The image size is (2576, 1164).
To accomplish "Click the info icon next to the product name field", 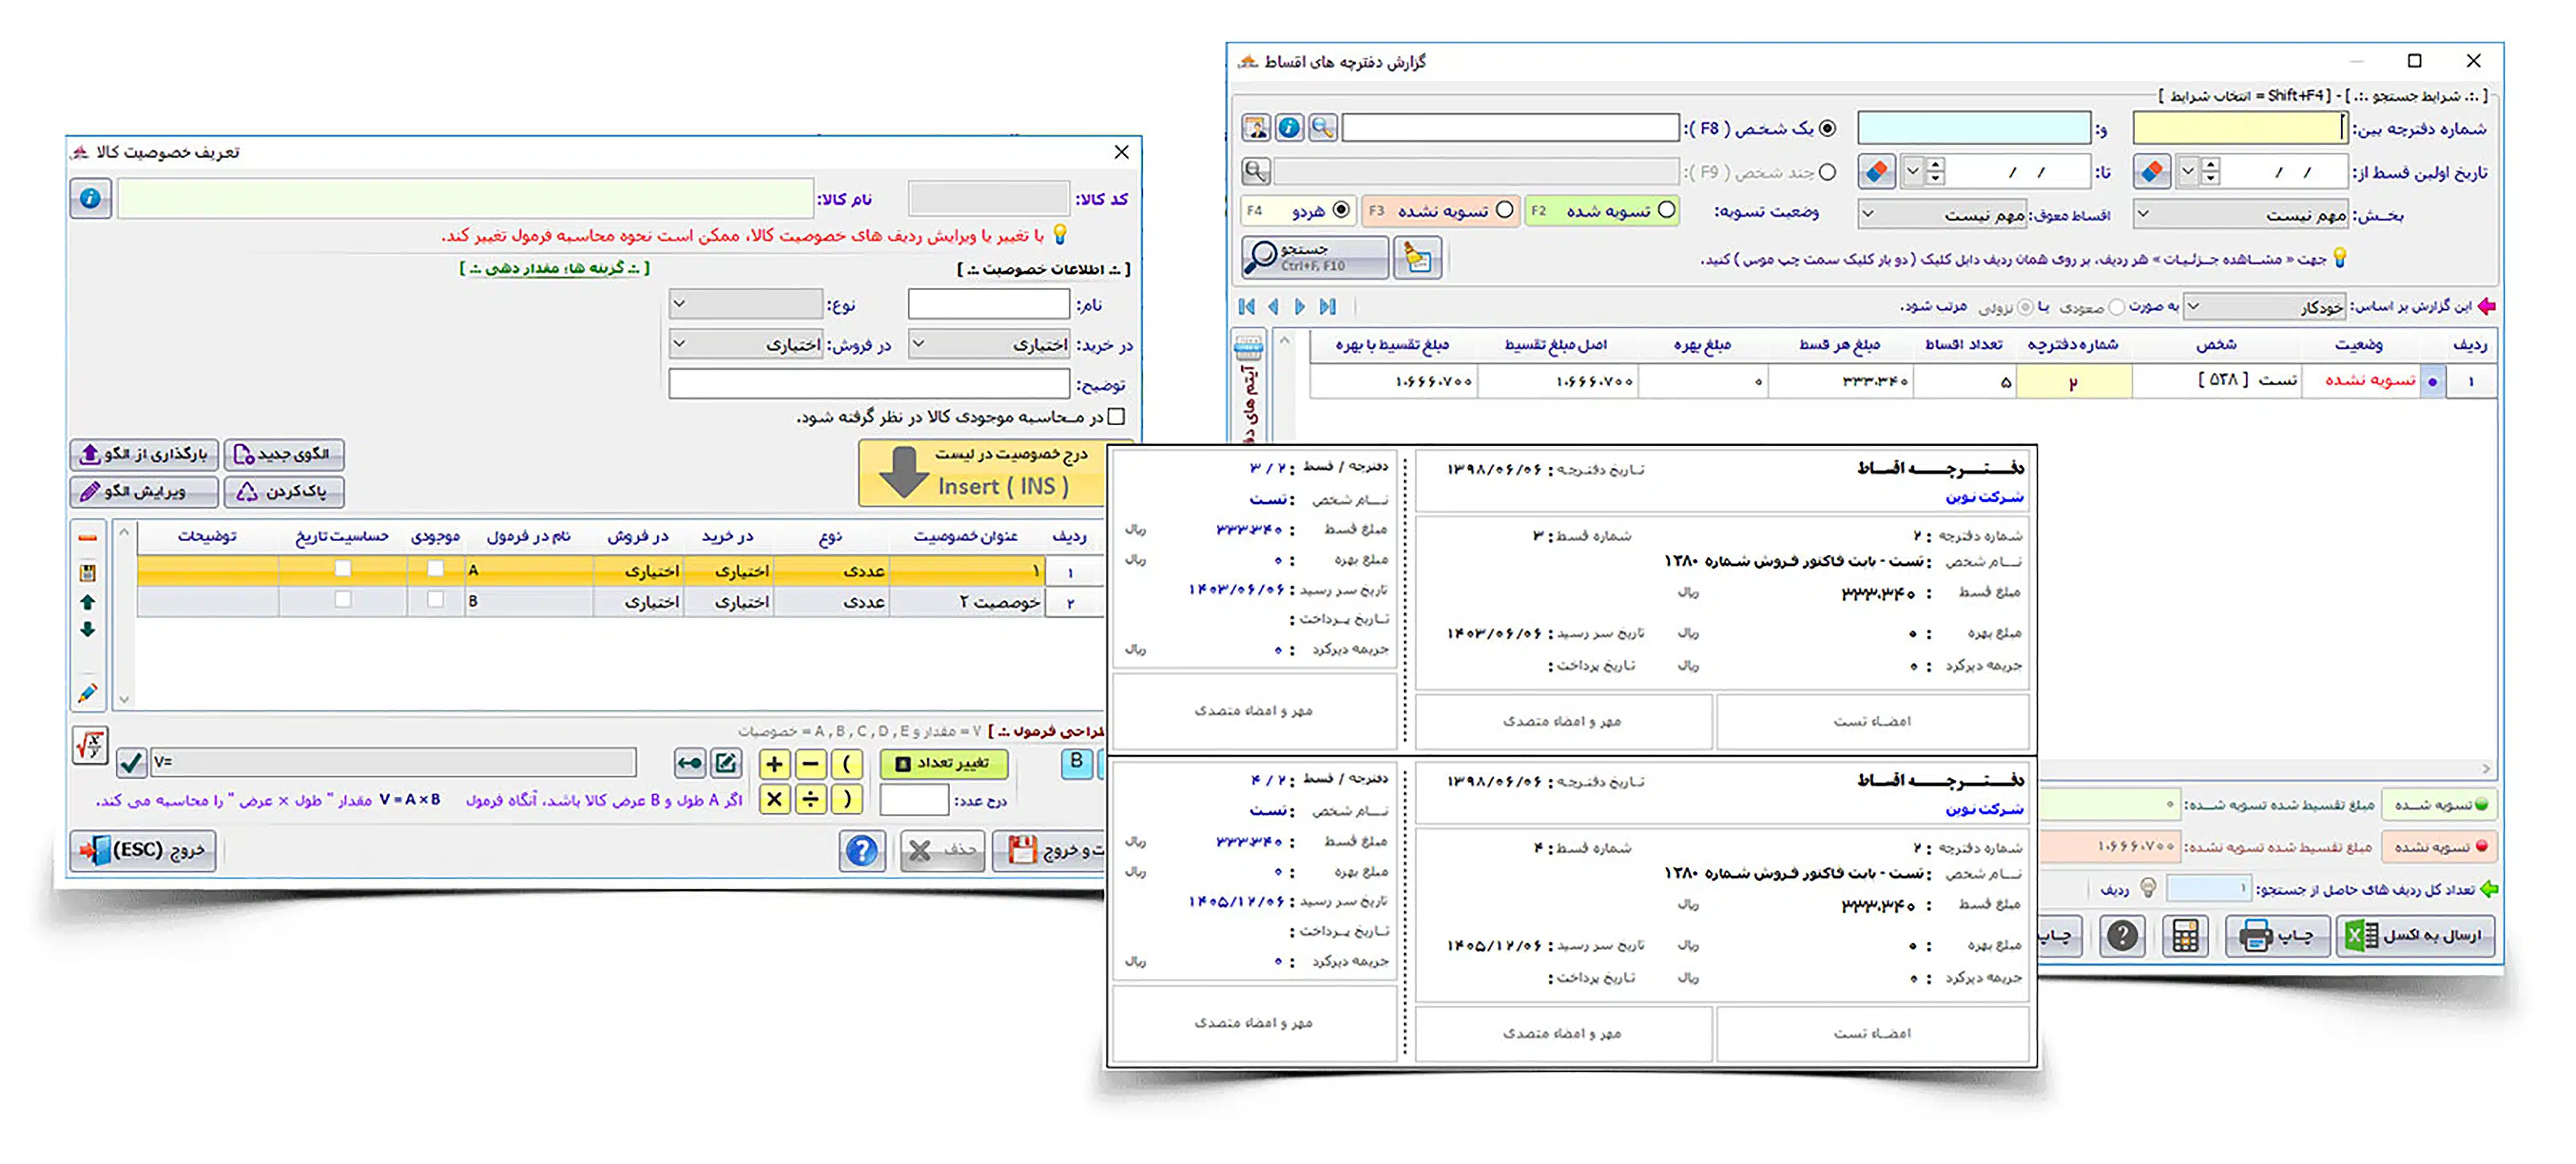I will [90, 198].
